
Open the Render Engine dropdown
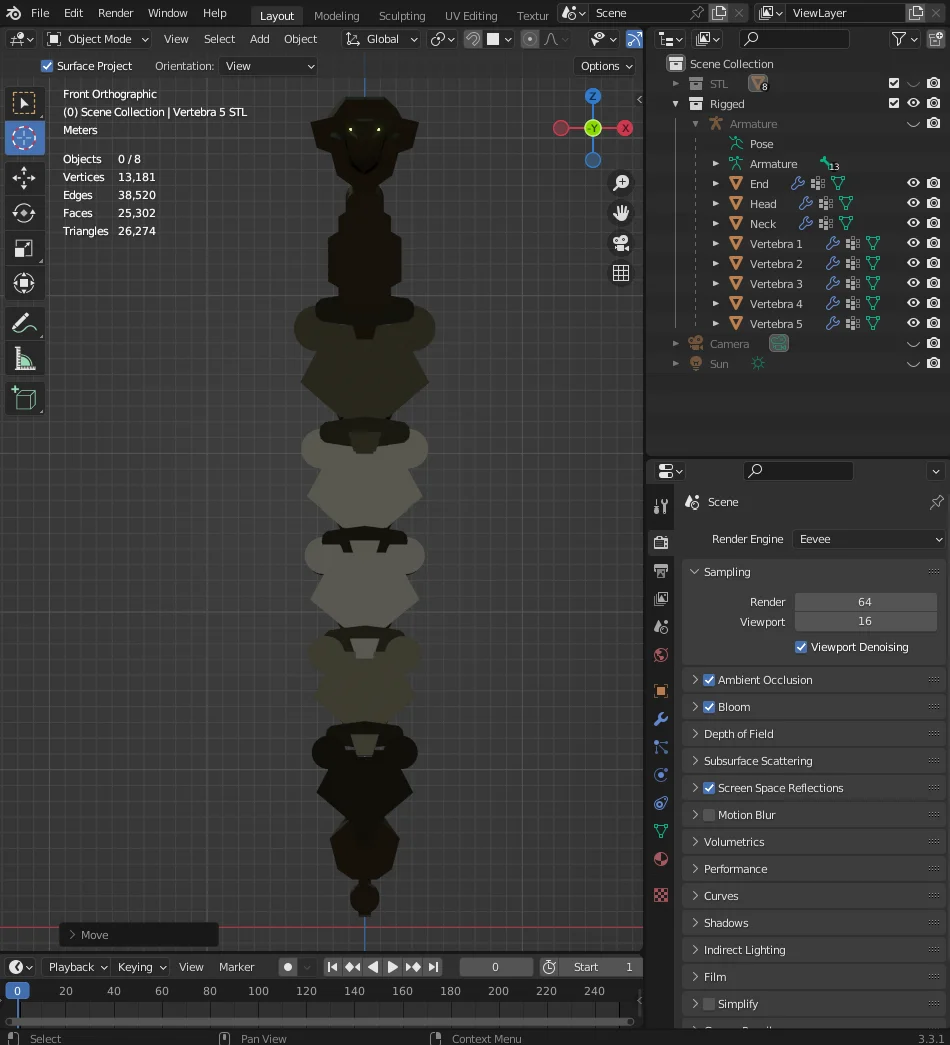868,539
